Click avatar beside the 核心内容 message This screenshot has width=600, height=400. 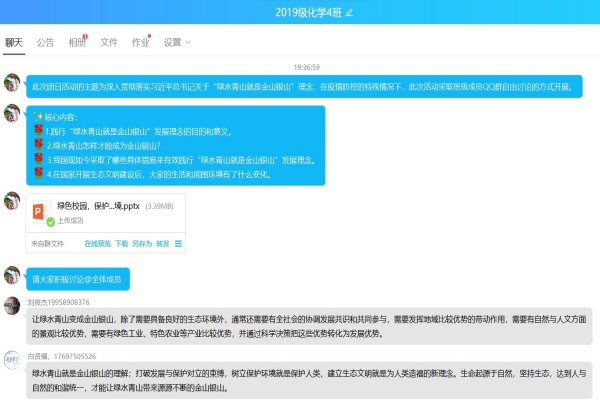click(12, 113)
